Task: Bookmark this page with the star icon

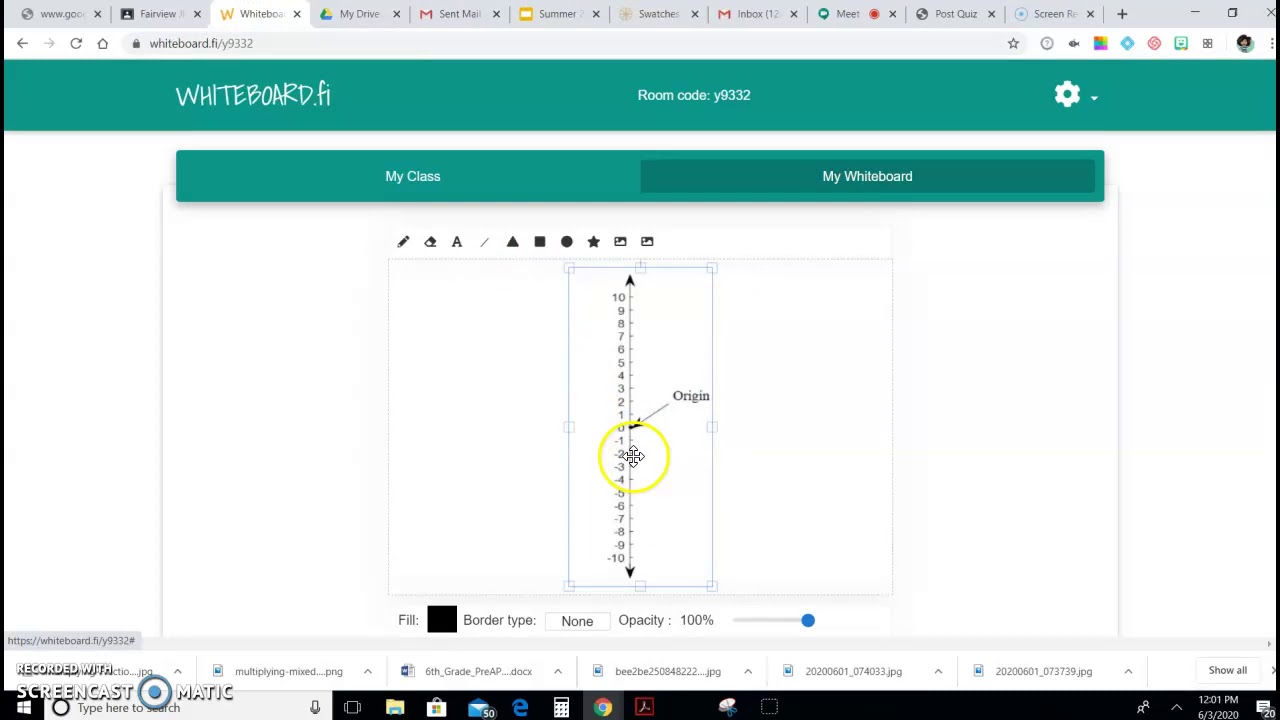Action: [1013, 43]
